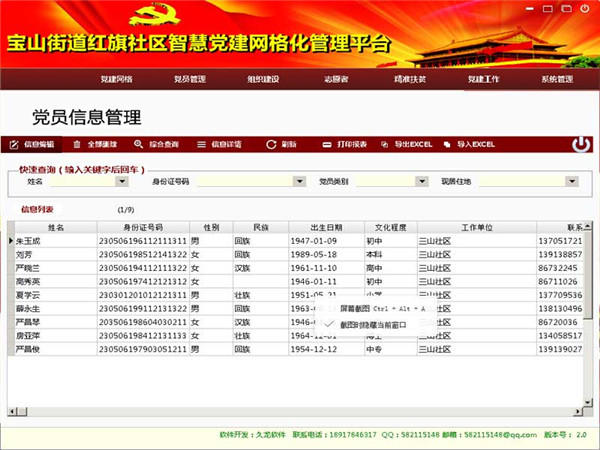The width and height of the screenshot is (600, 450).
Task: Click the 信息详情 button label
Action: [x=227, y=144]
